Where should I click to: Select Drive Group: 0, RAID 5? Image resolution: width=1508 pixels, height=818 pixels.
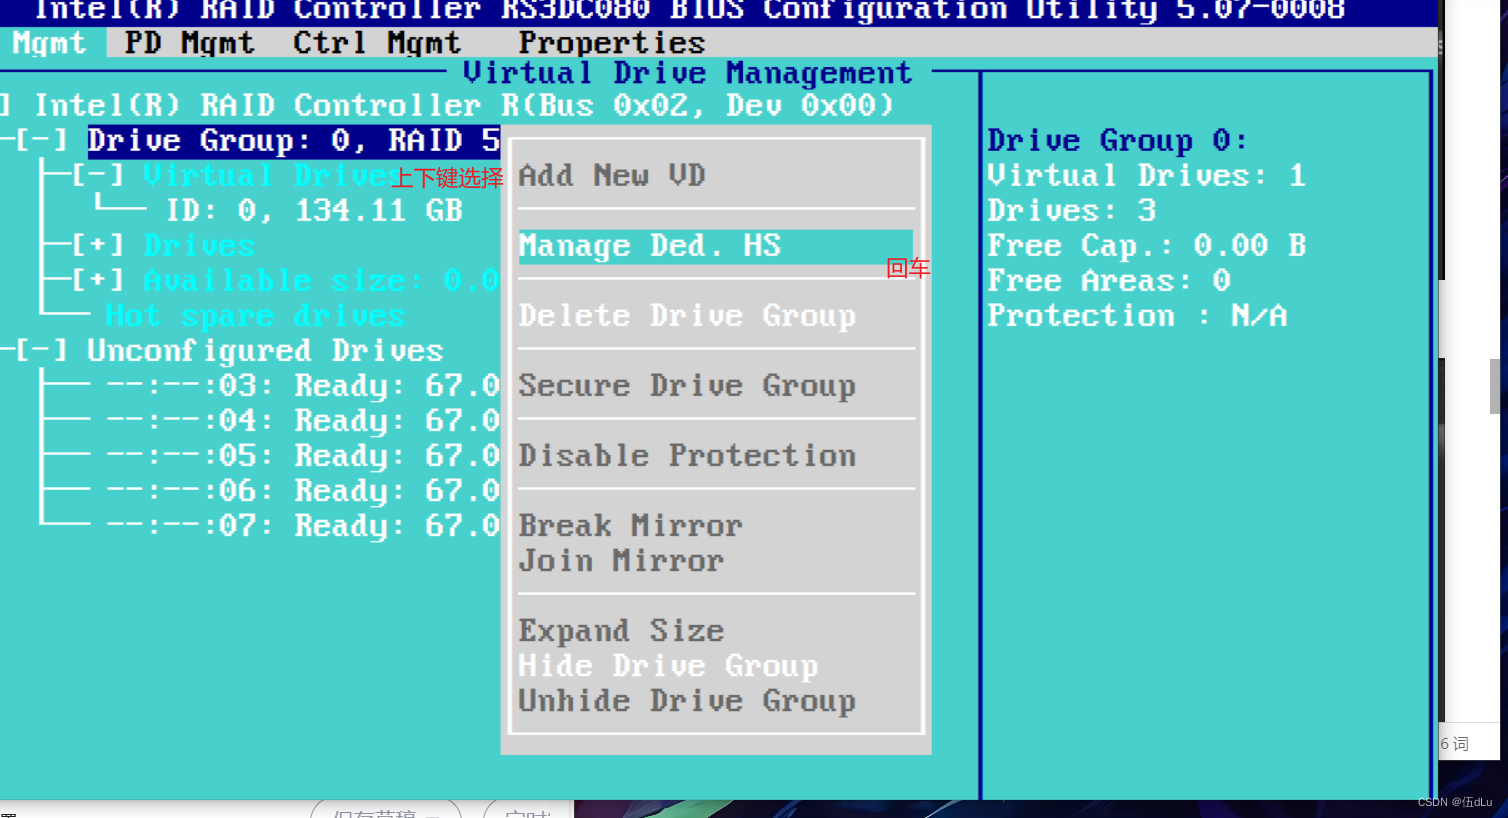point(293,141)
